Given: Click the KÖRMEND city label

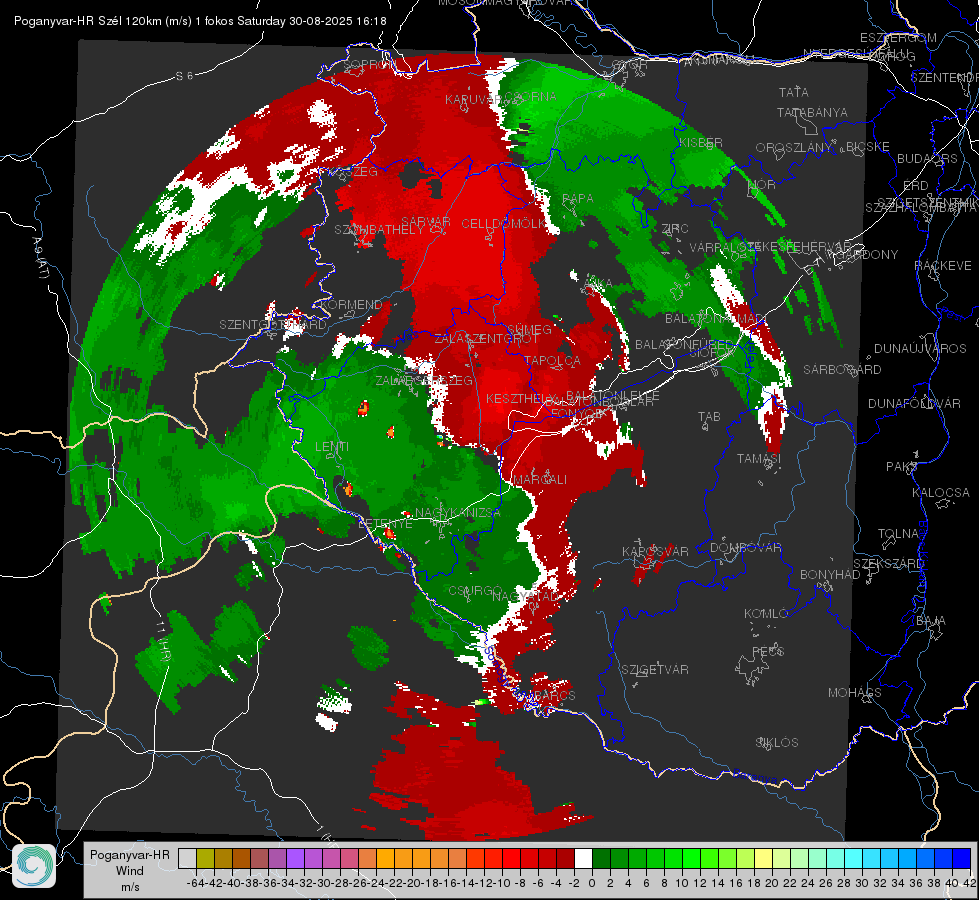Looking at the screenshot, I should coord(350,305).
